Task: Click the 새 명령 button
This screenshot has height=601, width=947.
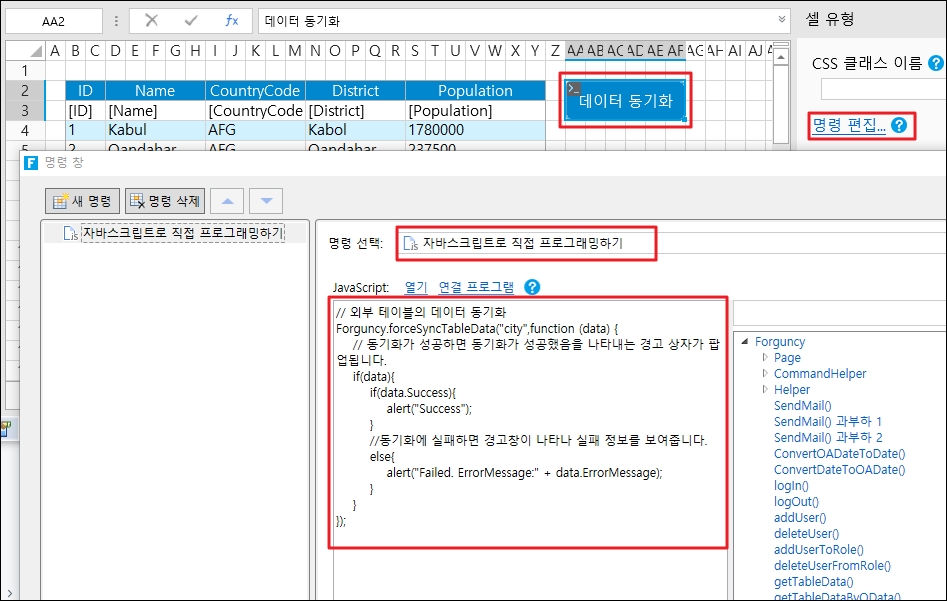Action: pos(83,201)
